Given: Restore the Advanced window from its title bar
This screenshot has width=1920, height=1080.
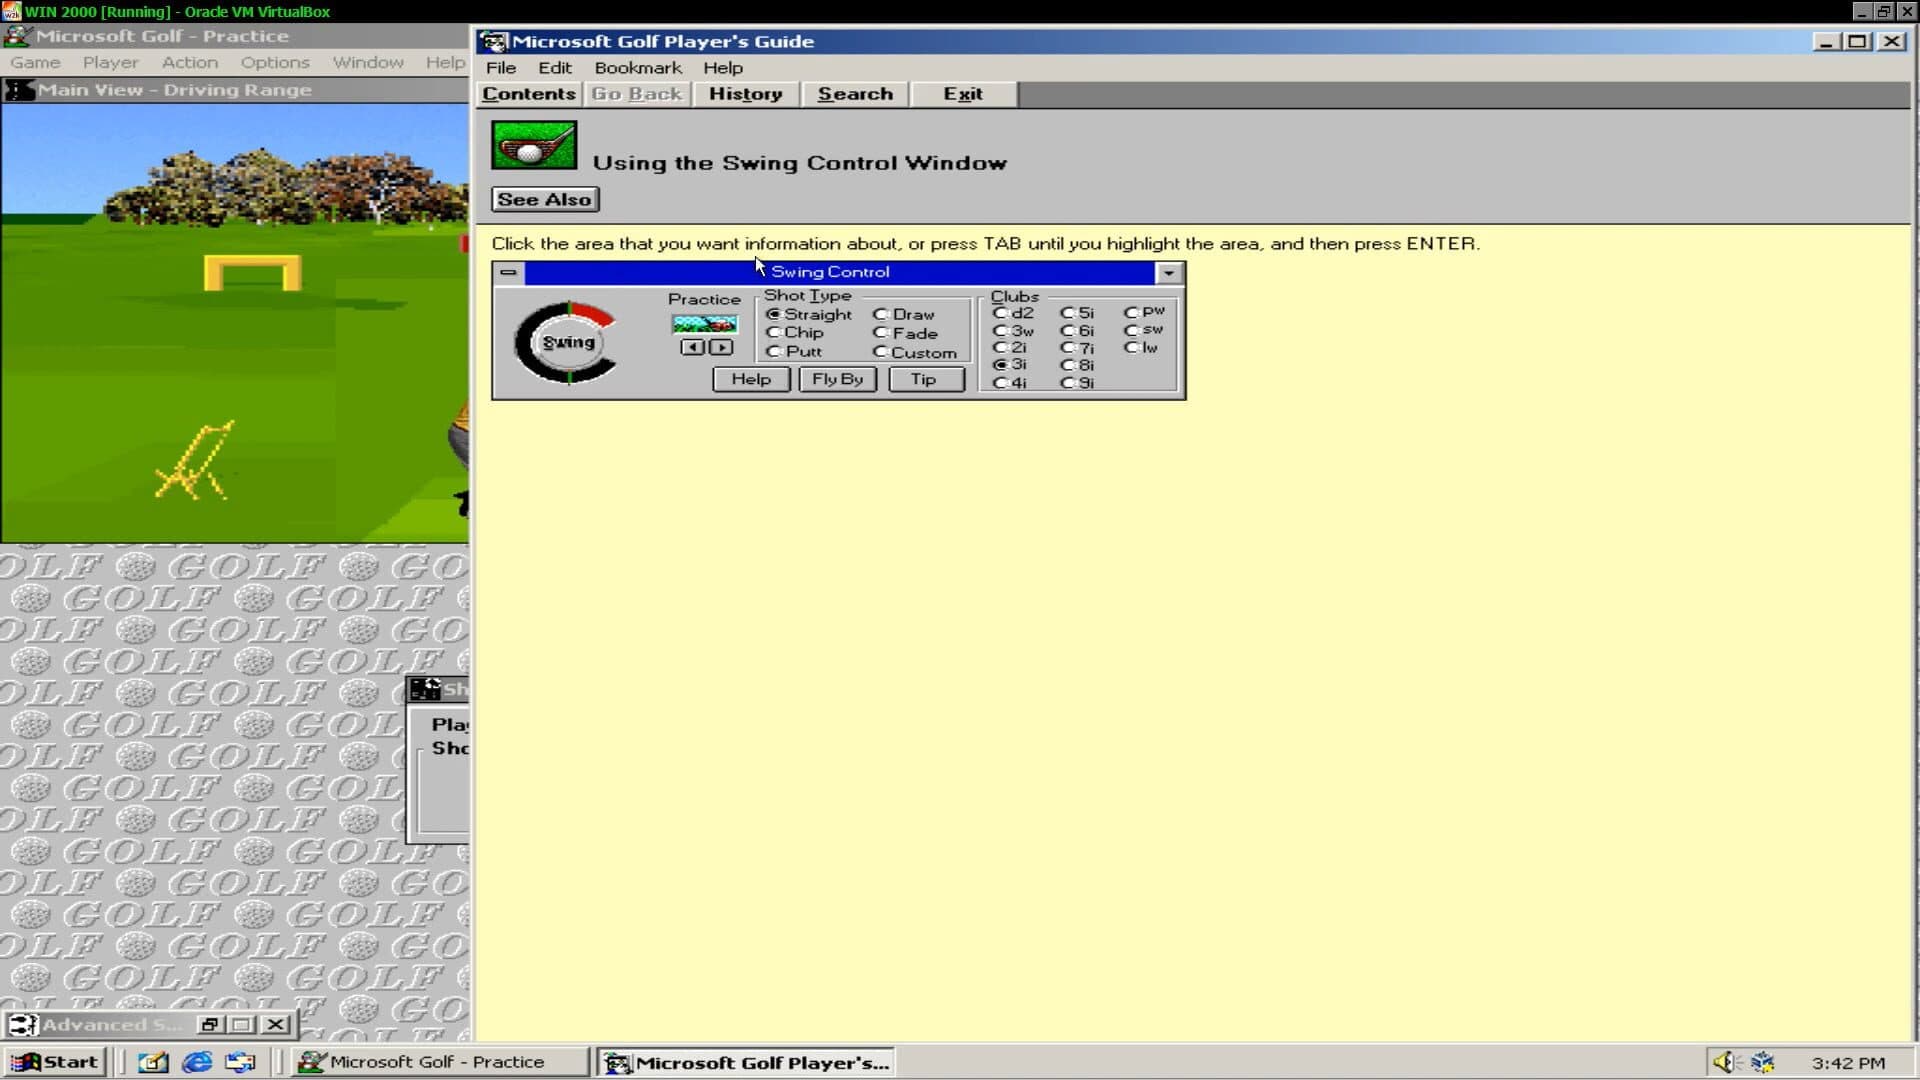Looking at the screenshot, I should point(209,1025).
